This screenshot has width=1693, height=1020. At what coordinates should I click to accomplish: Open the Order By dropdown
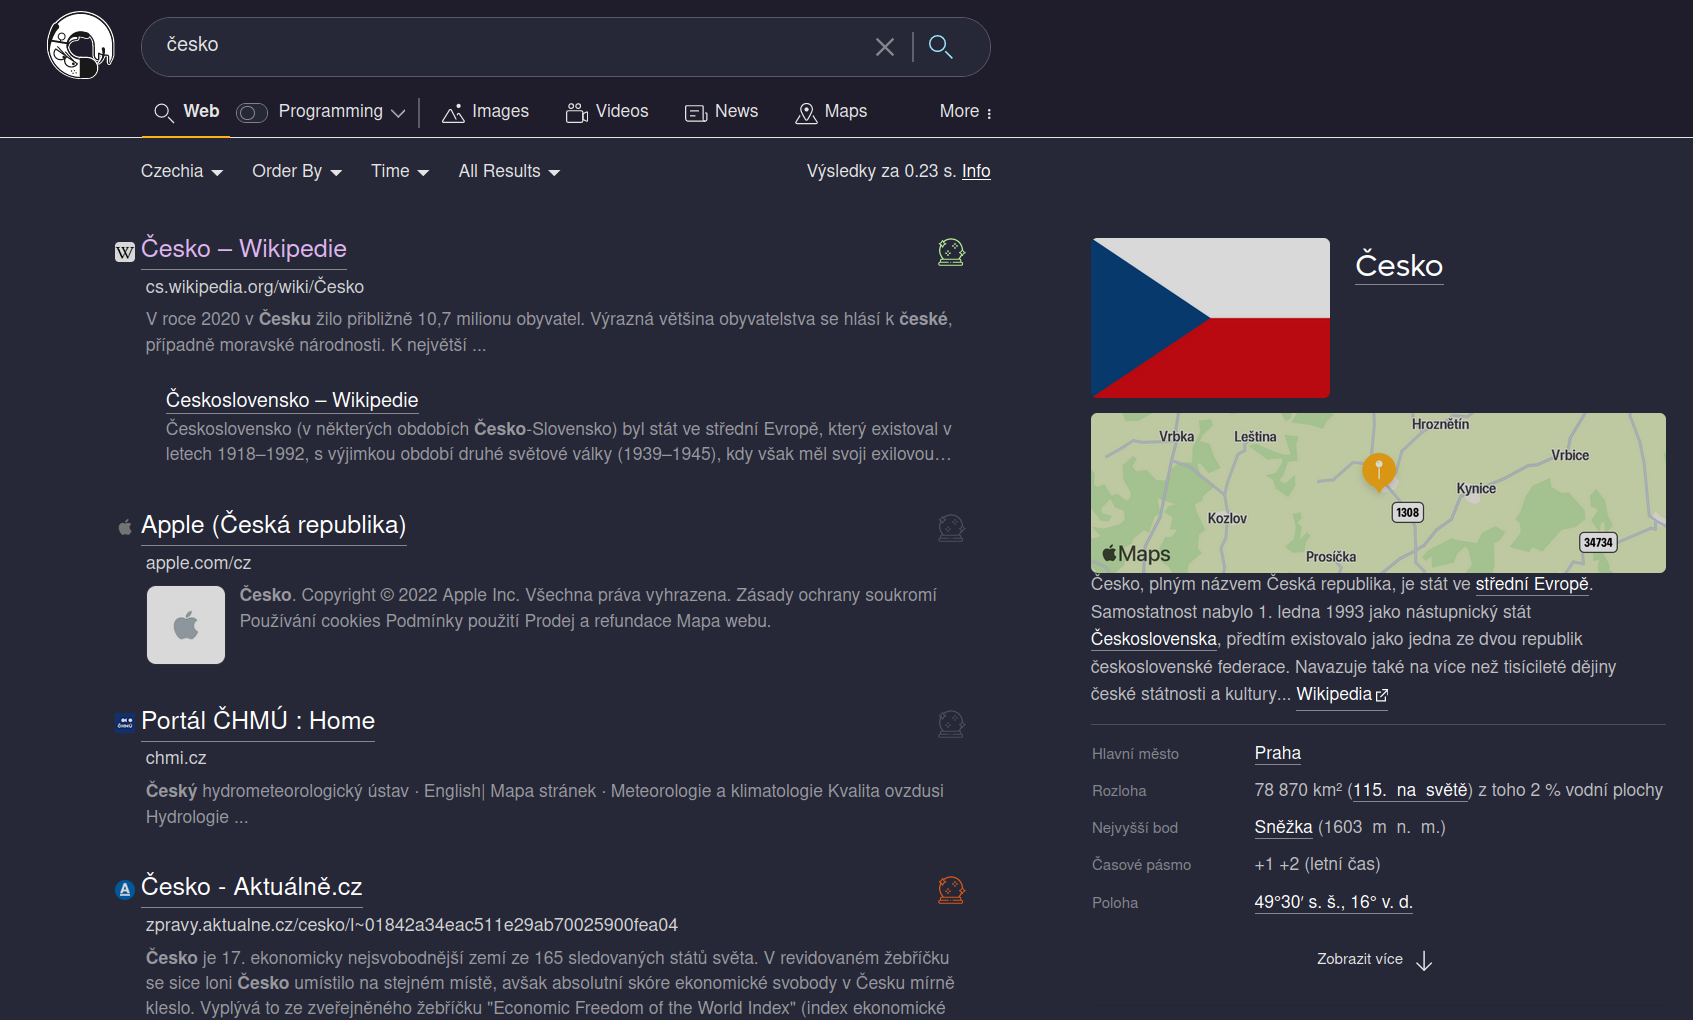click(x=296, y=172)
